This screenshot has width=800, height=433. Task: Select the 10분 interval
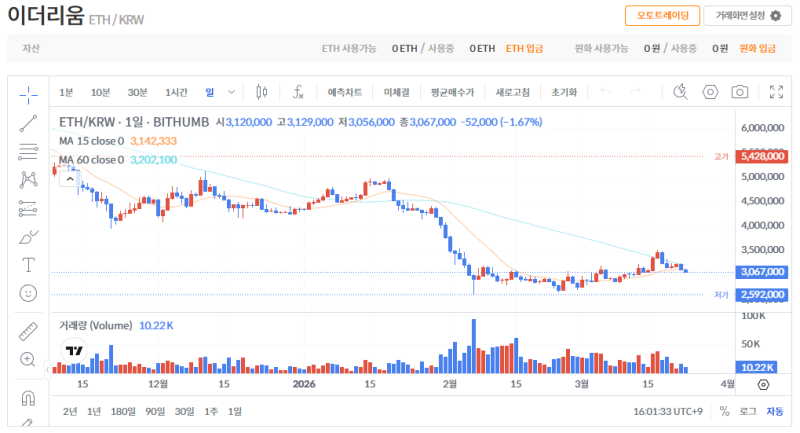(x=101, y=92)
